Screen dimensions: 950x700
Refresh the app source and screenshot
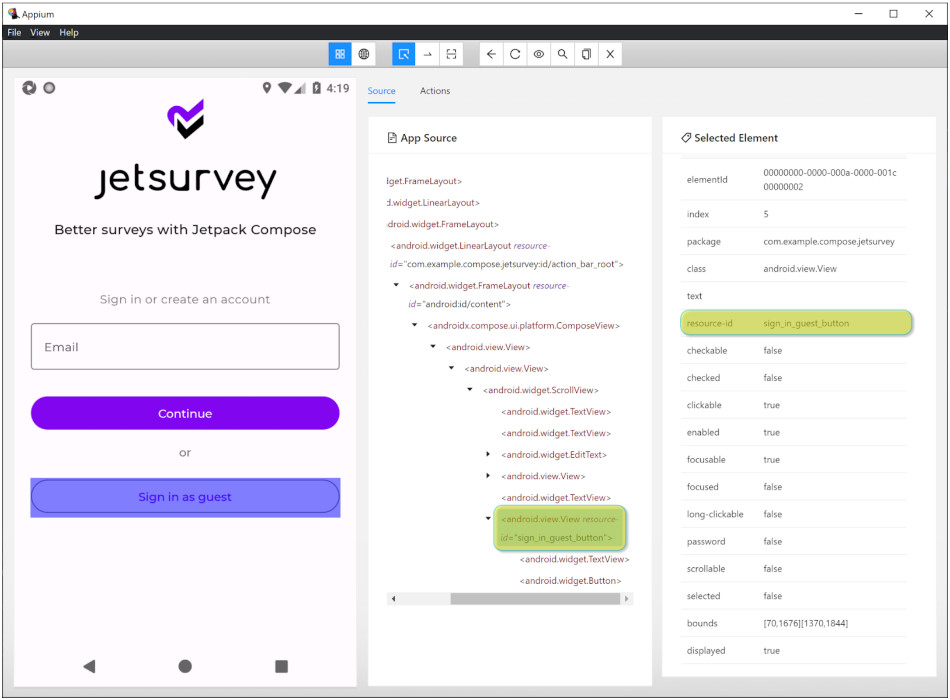[514, 54]
